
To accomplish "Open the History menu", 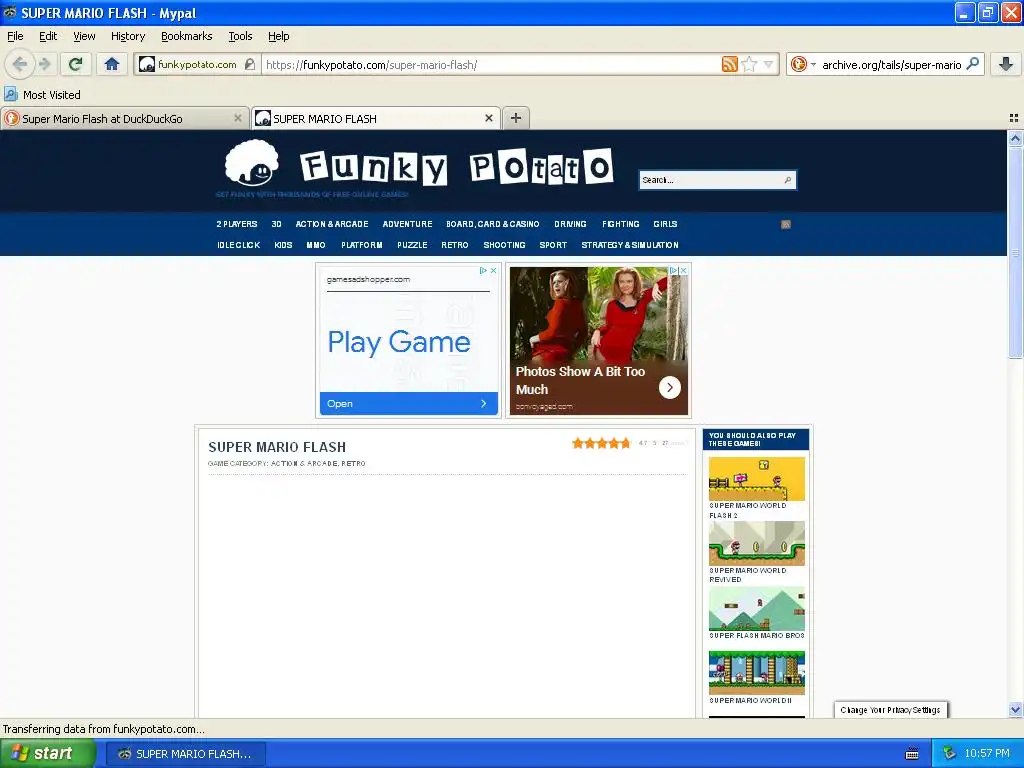I will coord(127,36).
